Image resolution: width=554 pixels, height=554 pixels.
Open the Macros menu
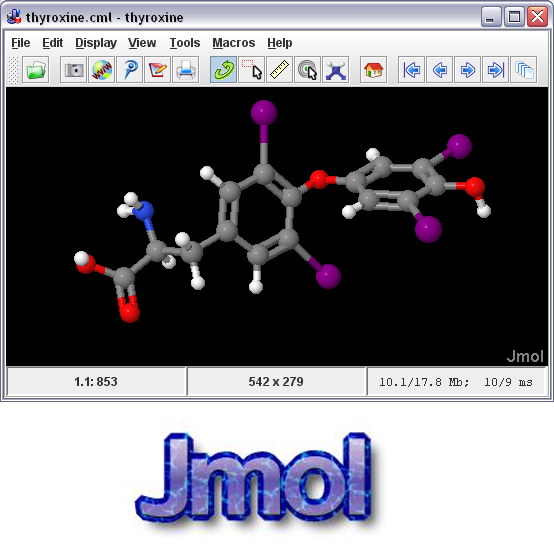[234, 43]
